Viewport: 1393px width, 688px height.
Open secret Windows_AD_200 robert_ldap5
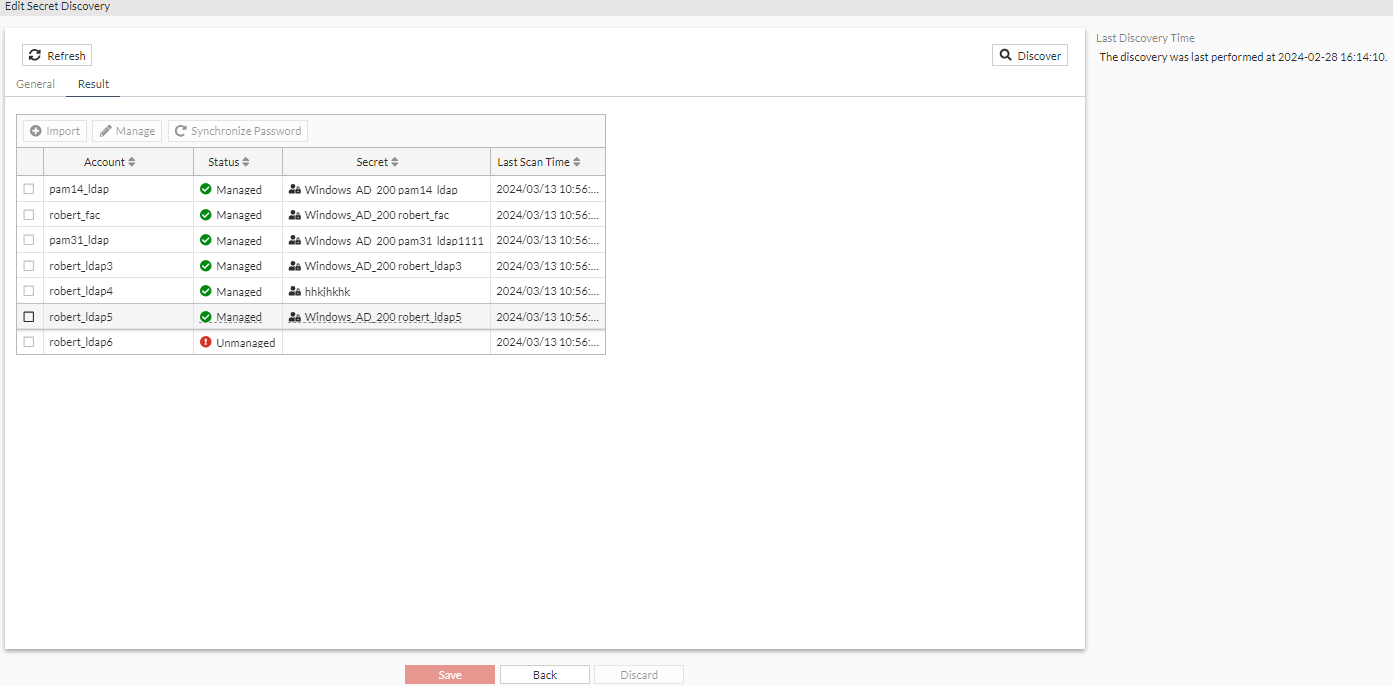(383, 317)
